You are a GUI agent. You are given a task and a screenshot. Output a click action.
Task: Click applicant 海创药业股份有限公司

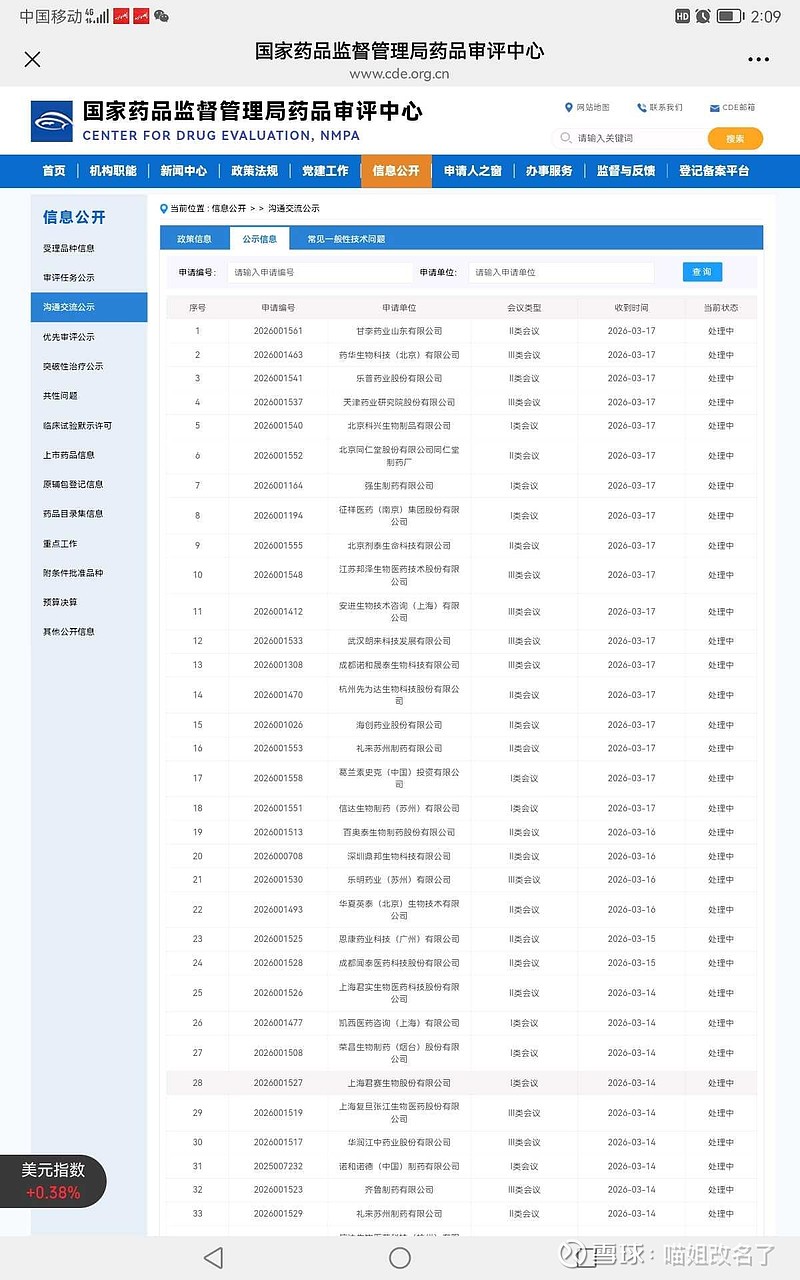pyautogui.click(x=399, y=725)
